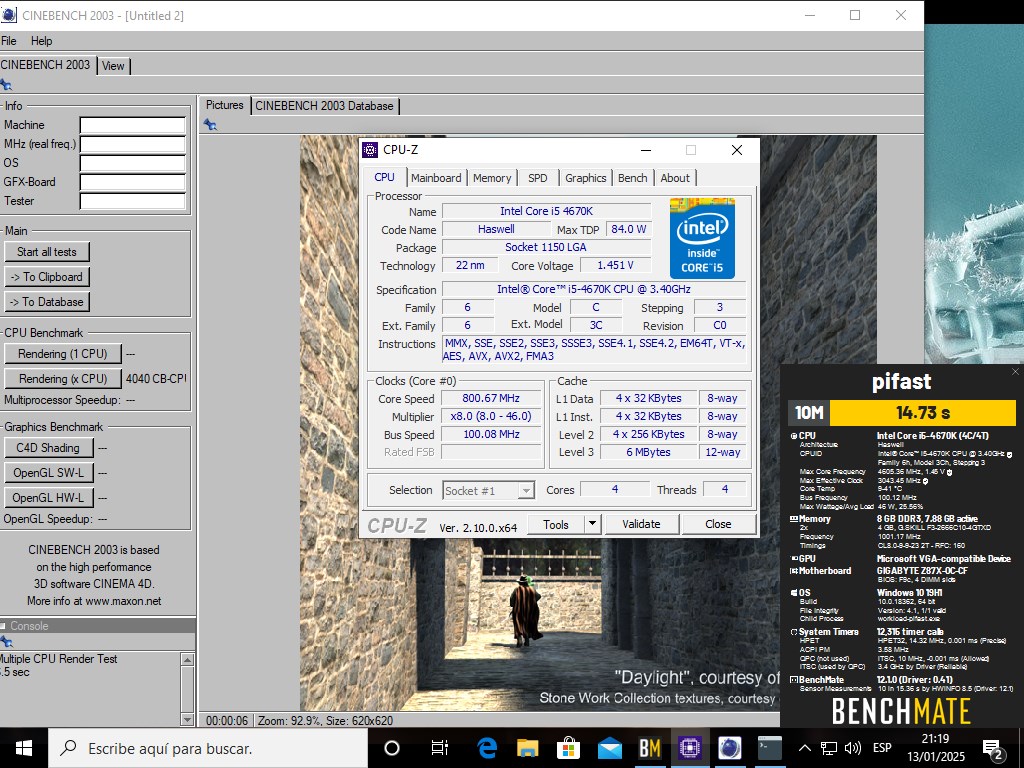Click the console scrollbar down arrow
The image size is (1024, 768).
[187, 720]
